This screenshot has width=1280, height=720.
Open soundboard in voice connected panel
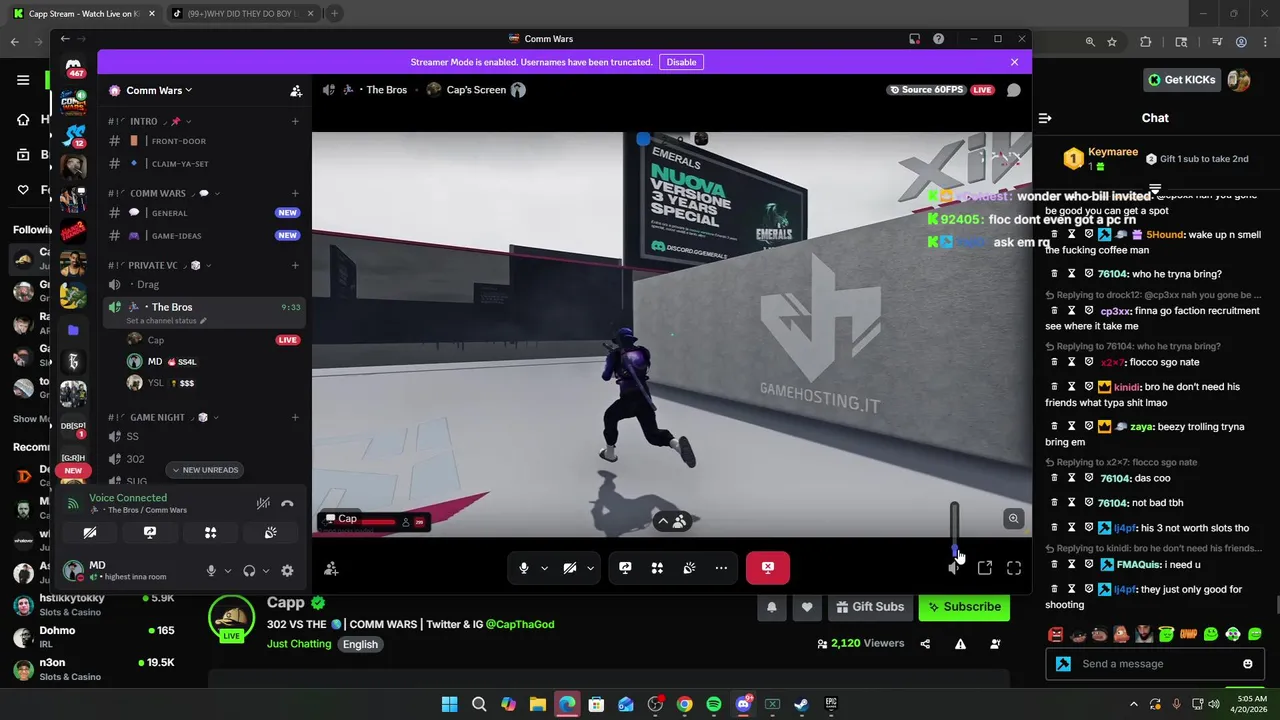tap(271, 533)
